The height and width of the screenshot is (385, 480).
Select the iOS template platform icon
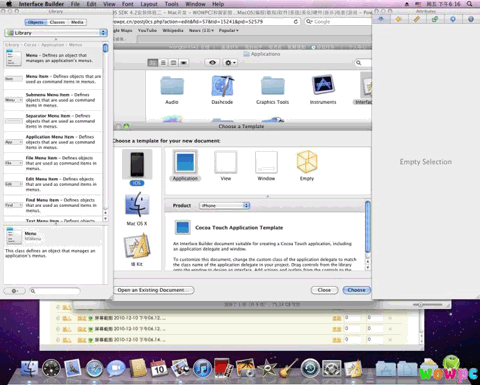[x=137, y=165]
